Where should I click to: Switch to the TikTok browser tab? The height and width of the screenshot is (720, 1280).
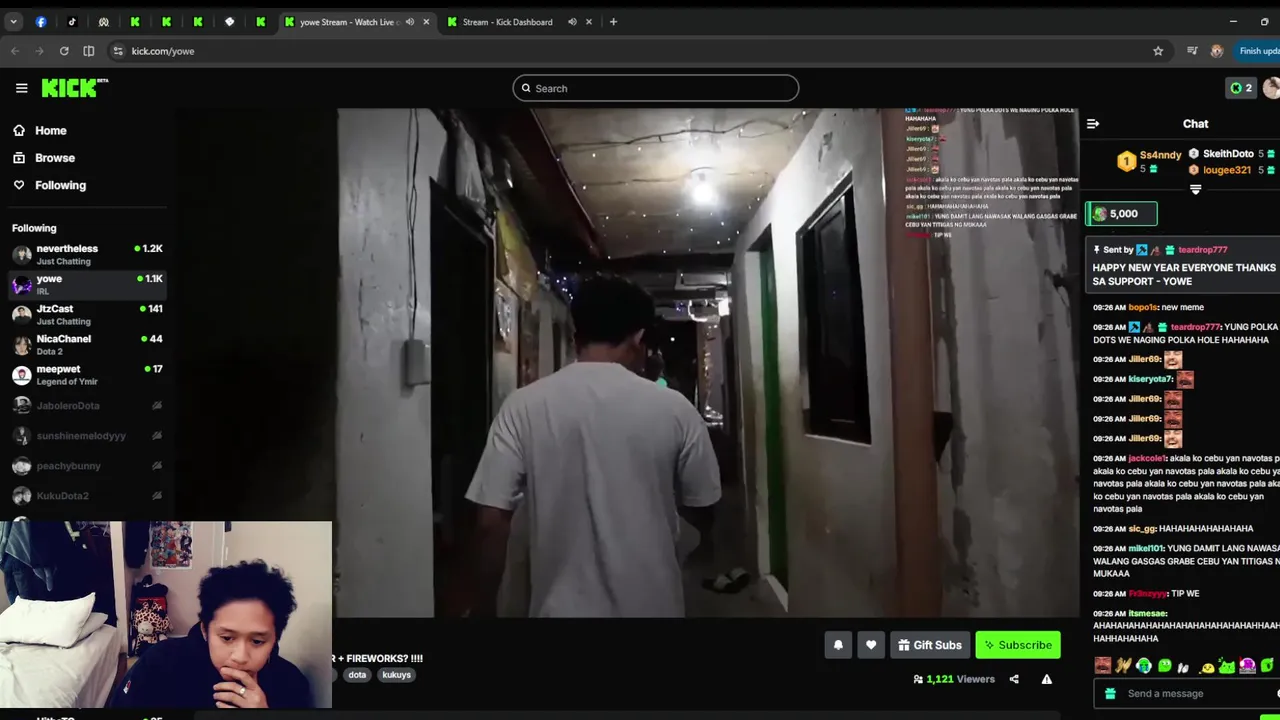tap(72, 22)
